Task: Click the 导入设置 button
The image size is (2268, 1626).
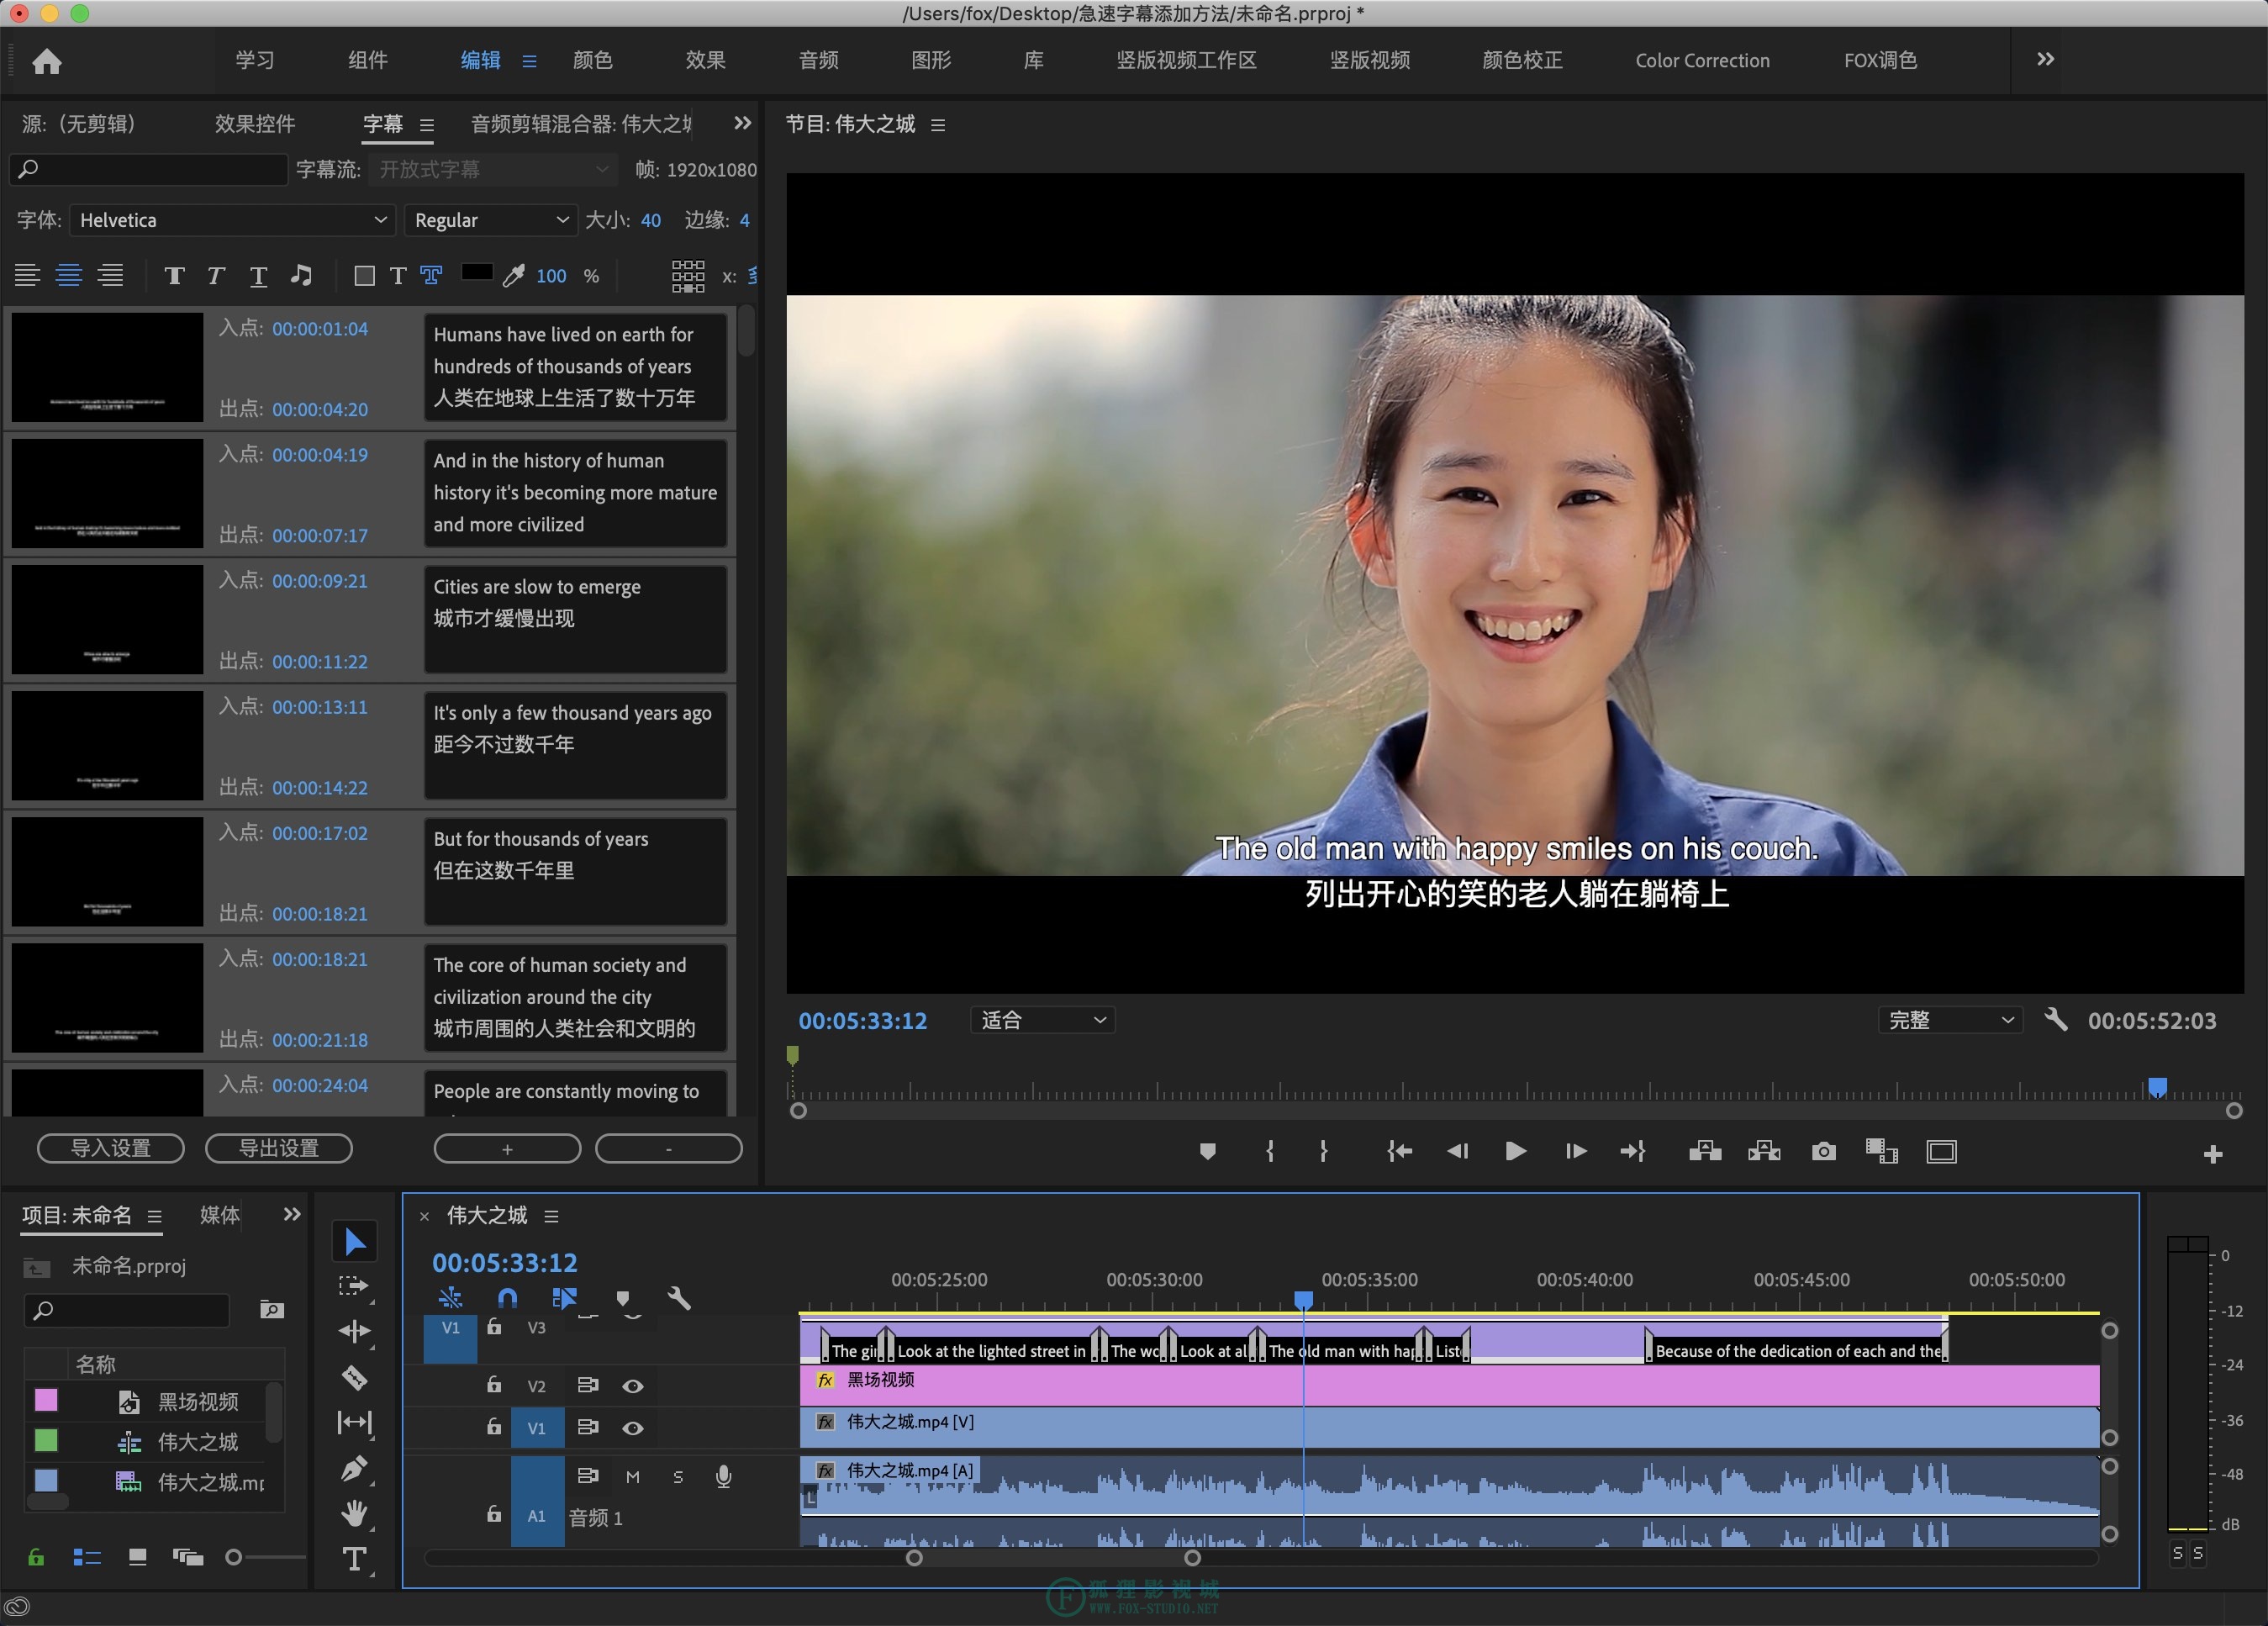Action: [x=111, y=1148]
